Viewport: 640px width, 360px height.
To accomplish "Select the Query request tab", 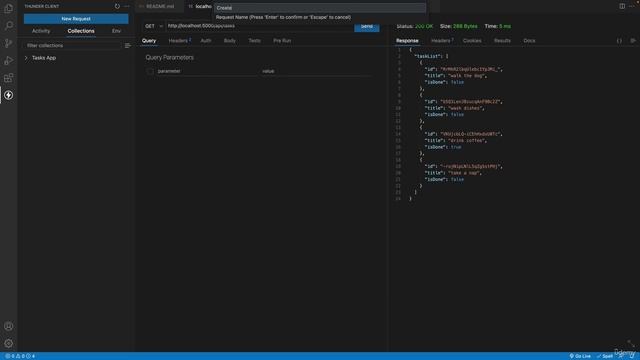I will (x=149, y=41).
